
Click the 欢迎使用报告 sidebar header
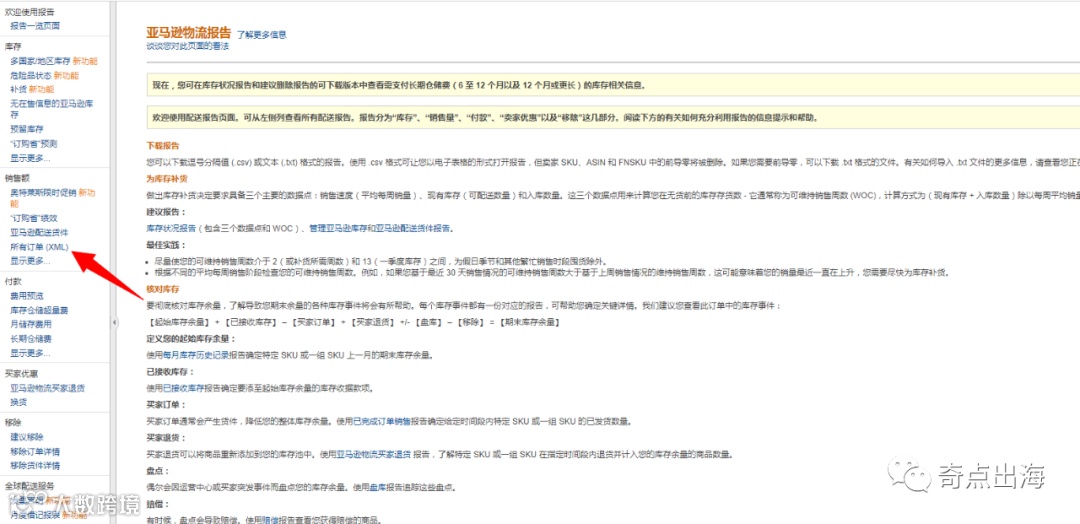tap(30, 12)
